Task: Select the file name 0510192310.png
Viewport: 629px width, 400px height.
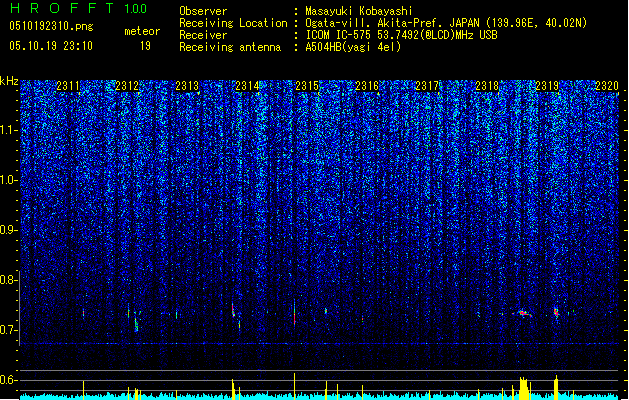Action: coord(51,26)
